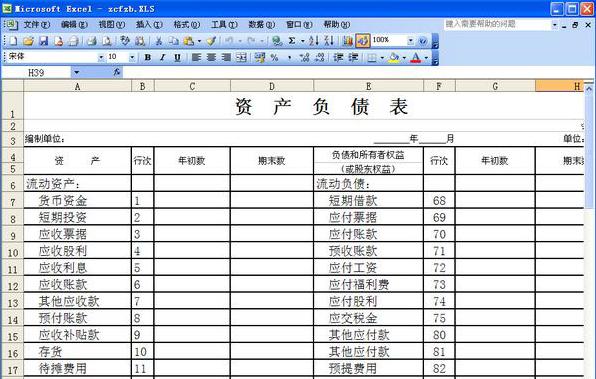
Task: Open print preview with the magnifier-page icon
Action: tap(107, 40)
